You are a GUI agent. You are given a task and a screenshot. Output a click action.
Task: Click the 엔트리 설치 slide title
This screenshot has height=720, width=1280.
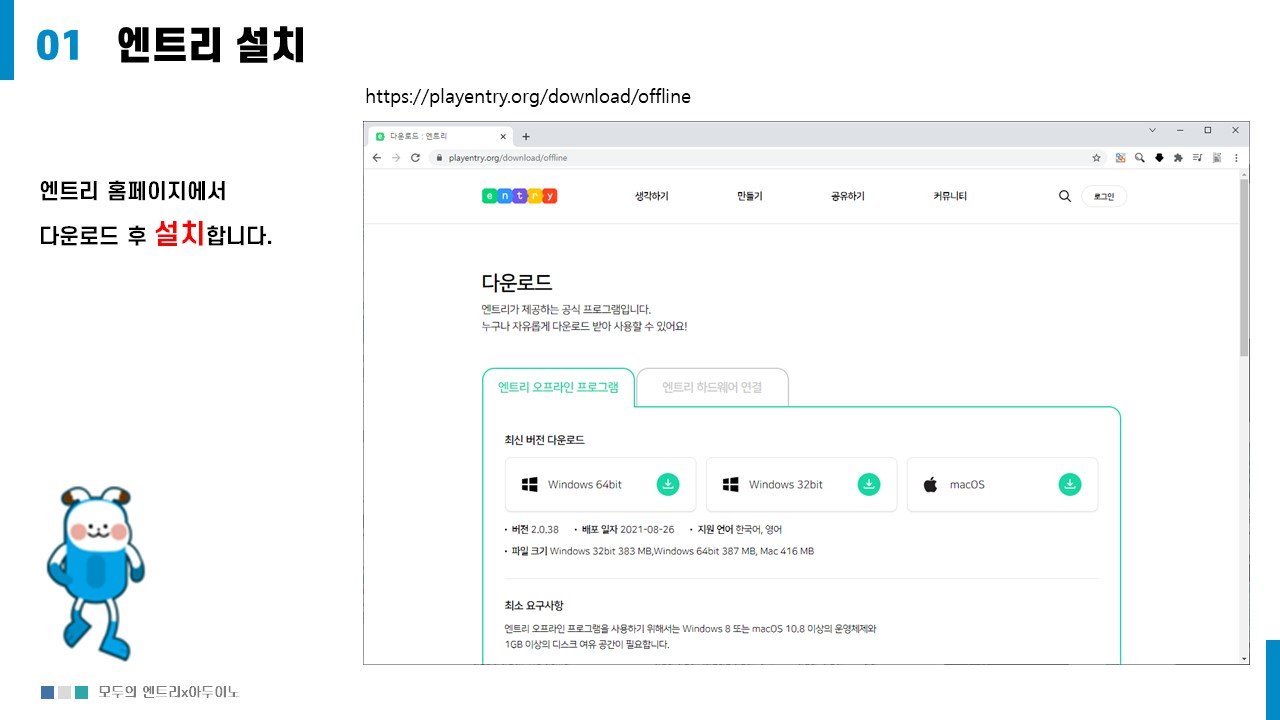tap(211, 44)
